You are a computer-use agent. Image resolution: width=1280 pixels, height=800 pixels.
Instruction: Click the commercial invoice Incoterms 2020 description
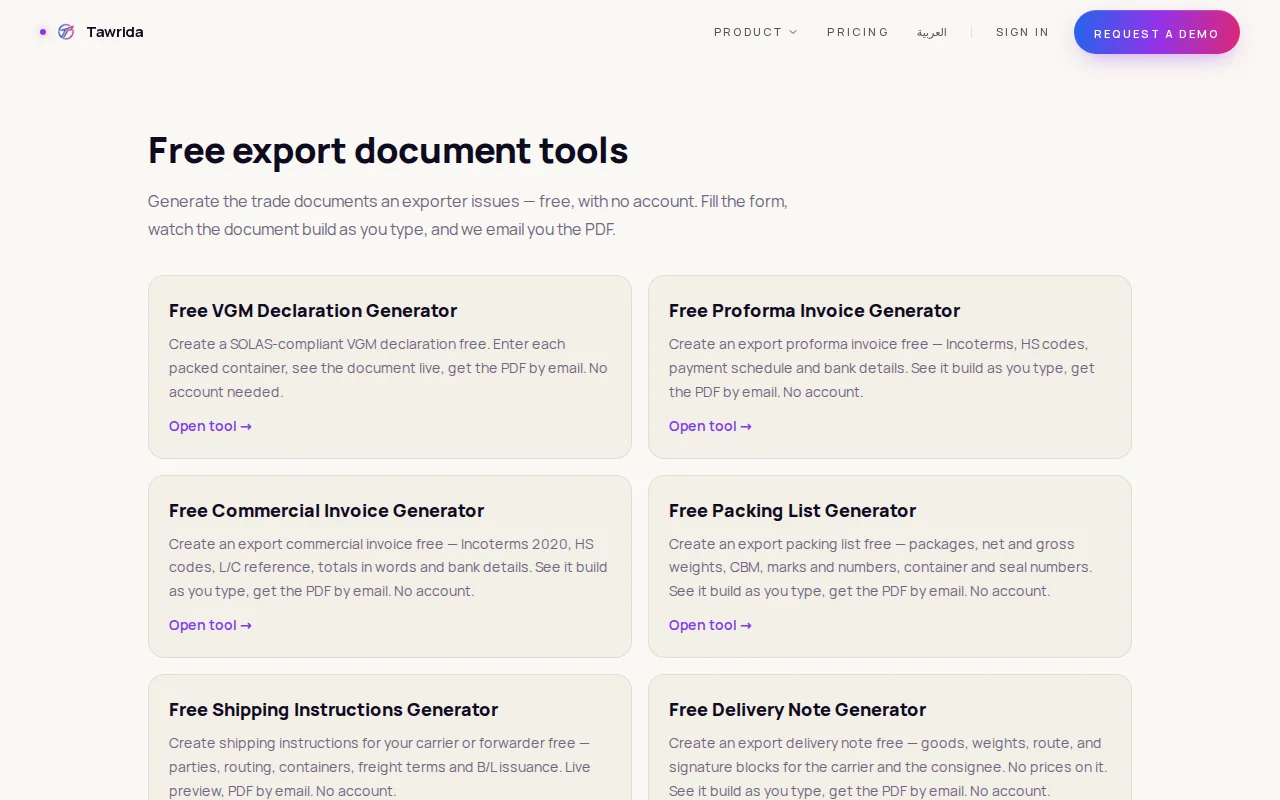pos(388,567)
